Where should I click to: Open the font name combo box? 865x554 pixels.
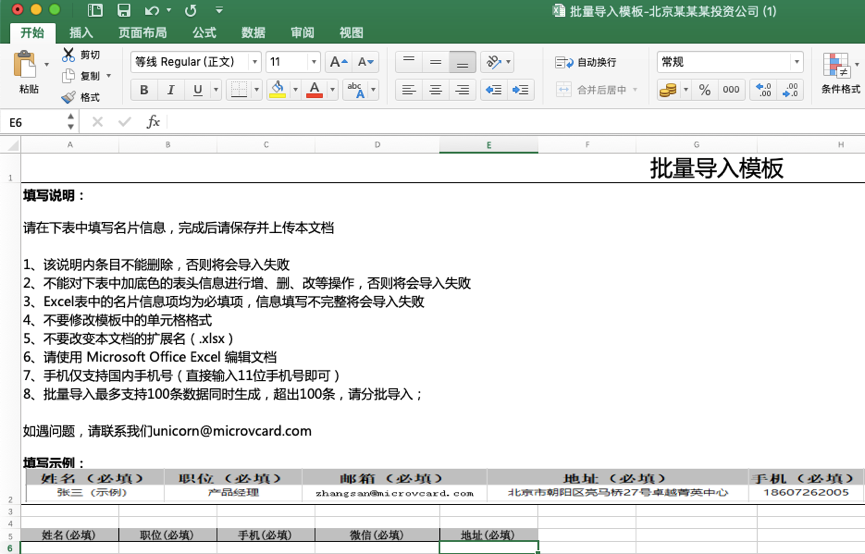[x=196, y=62]
